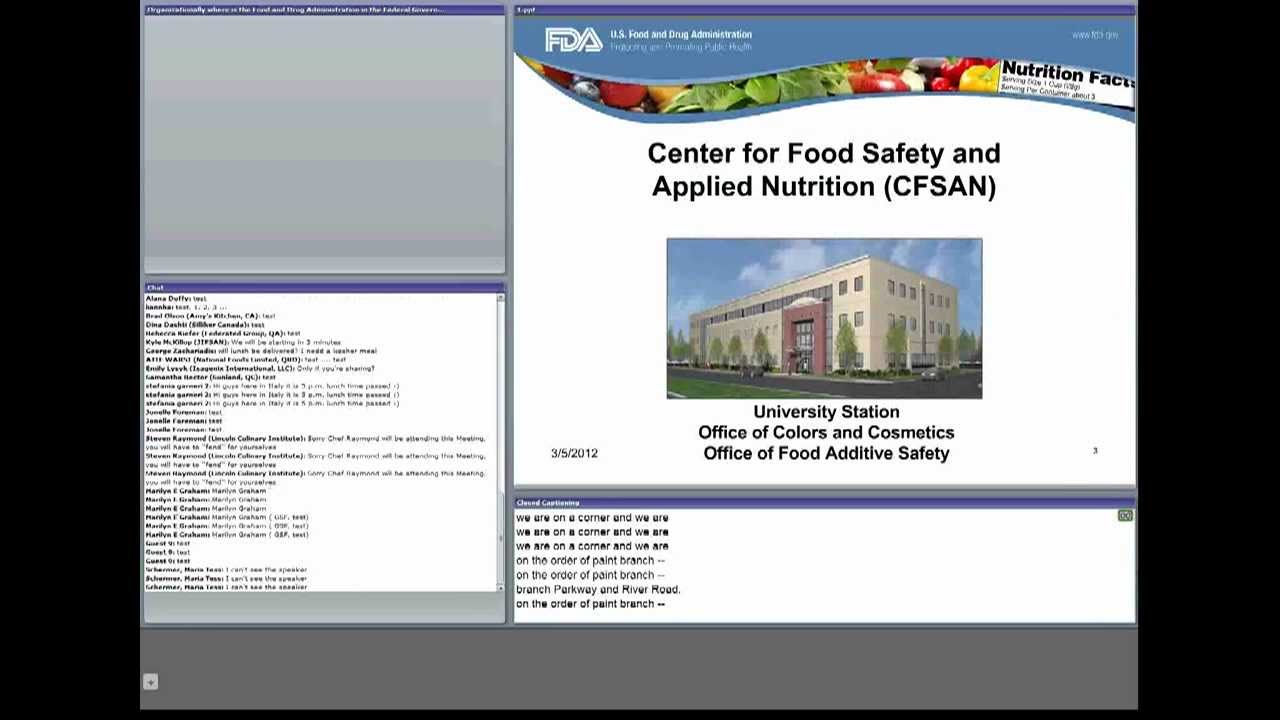
Task: Click 'Office of Colors and Cosmetics' text
Action: 826,432
